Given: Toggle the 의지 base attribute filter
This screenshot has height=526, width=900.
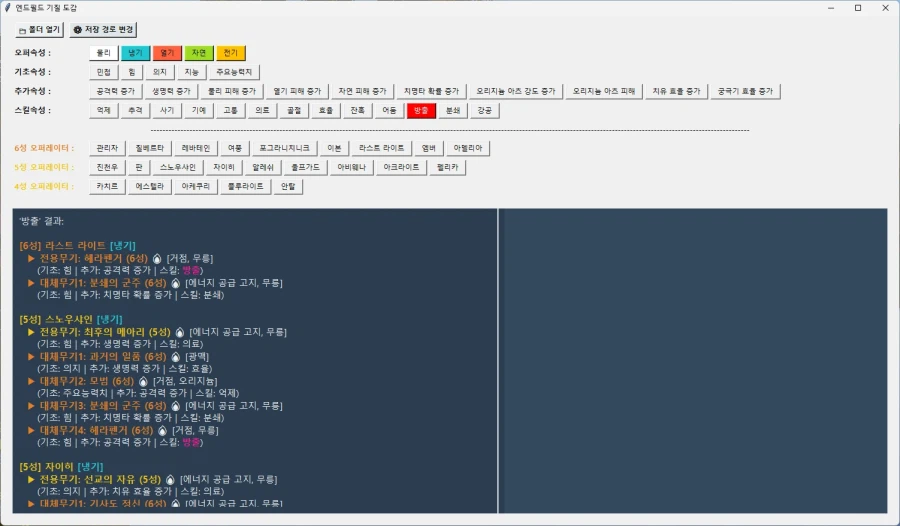Looking at the screenshot, I should click(x=160, y=72).
